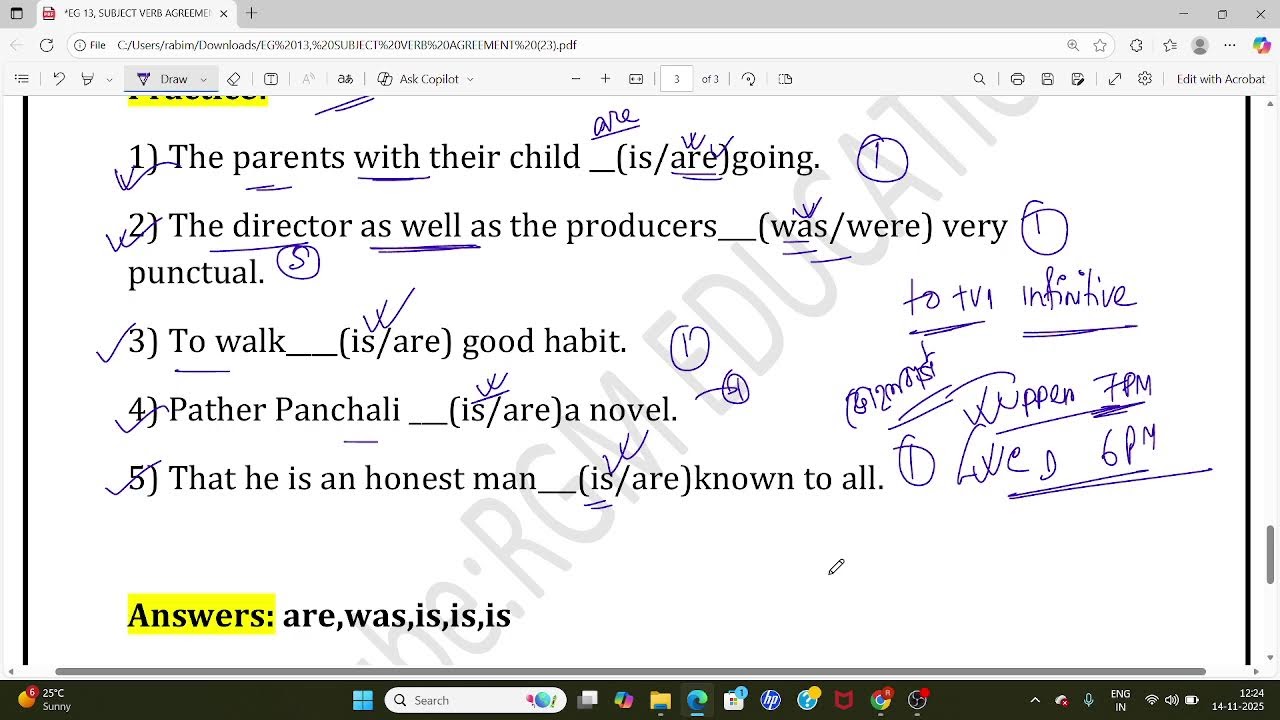The width and height of the screenshot is (1280, 720).
Task: Open the ENG IN language switcher
Action: coord(1120,700)
